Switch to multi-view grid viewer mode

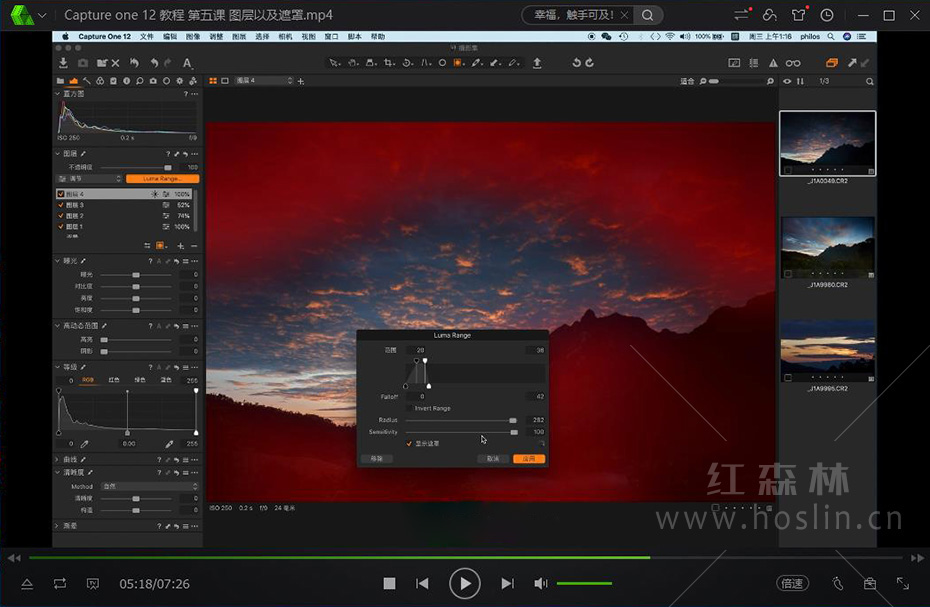[213, 81]
